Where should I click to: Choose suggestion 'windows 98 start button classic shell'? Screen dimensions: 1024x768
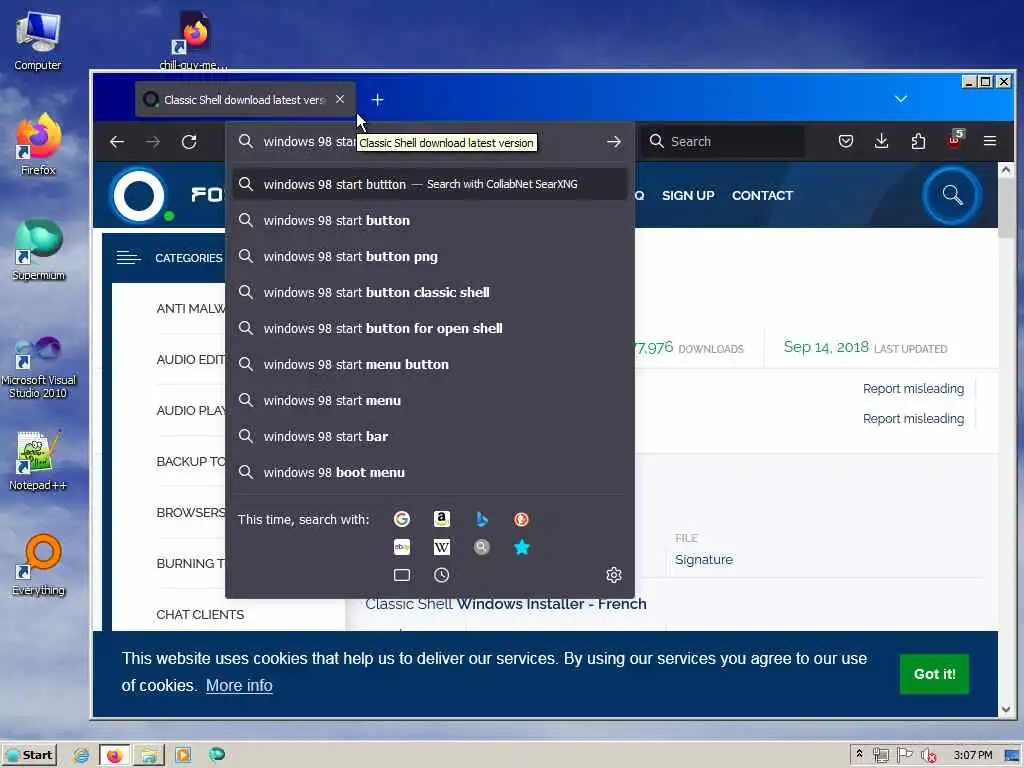point(430,292)
